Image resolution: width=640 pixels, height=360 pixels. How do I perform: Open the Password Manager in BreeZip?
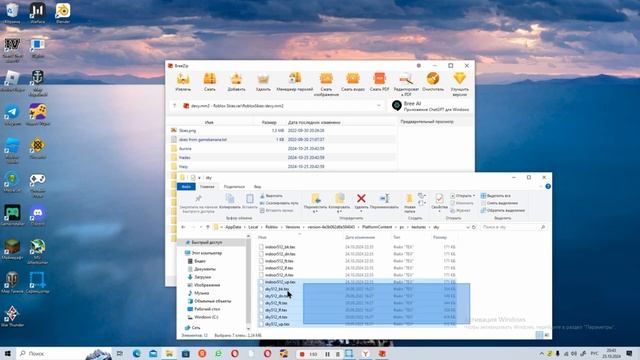pyautogui.click(x=295, y=82)
